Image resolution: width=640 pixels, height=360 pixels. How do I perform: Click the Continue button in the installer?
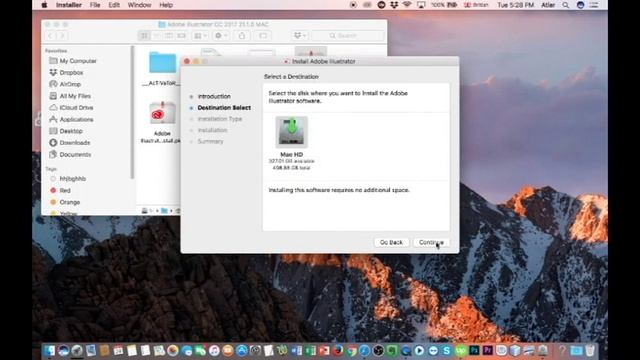pos(431,242)
